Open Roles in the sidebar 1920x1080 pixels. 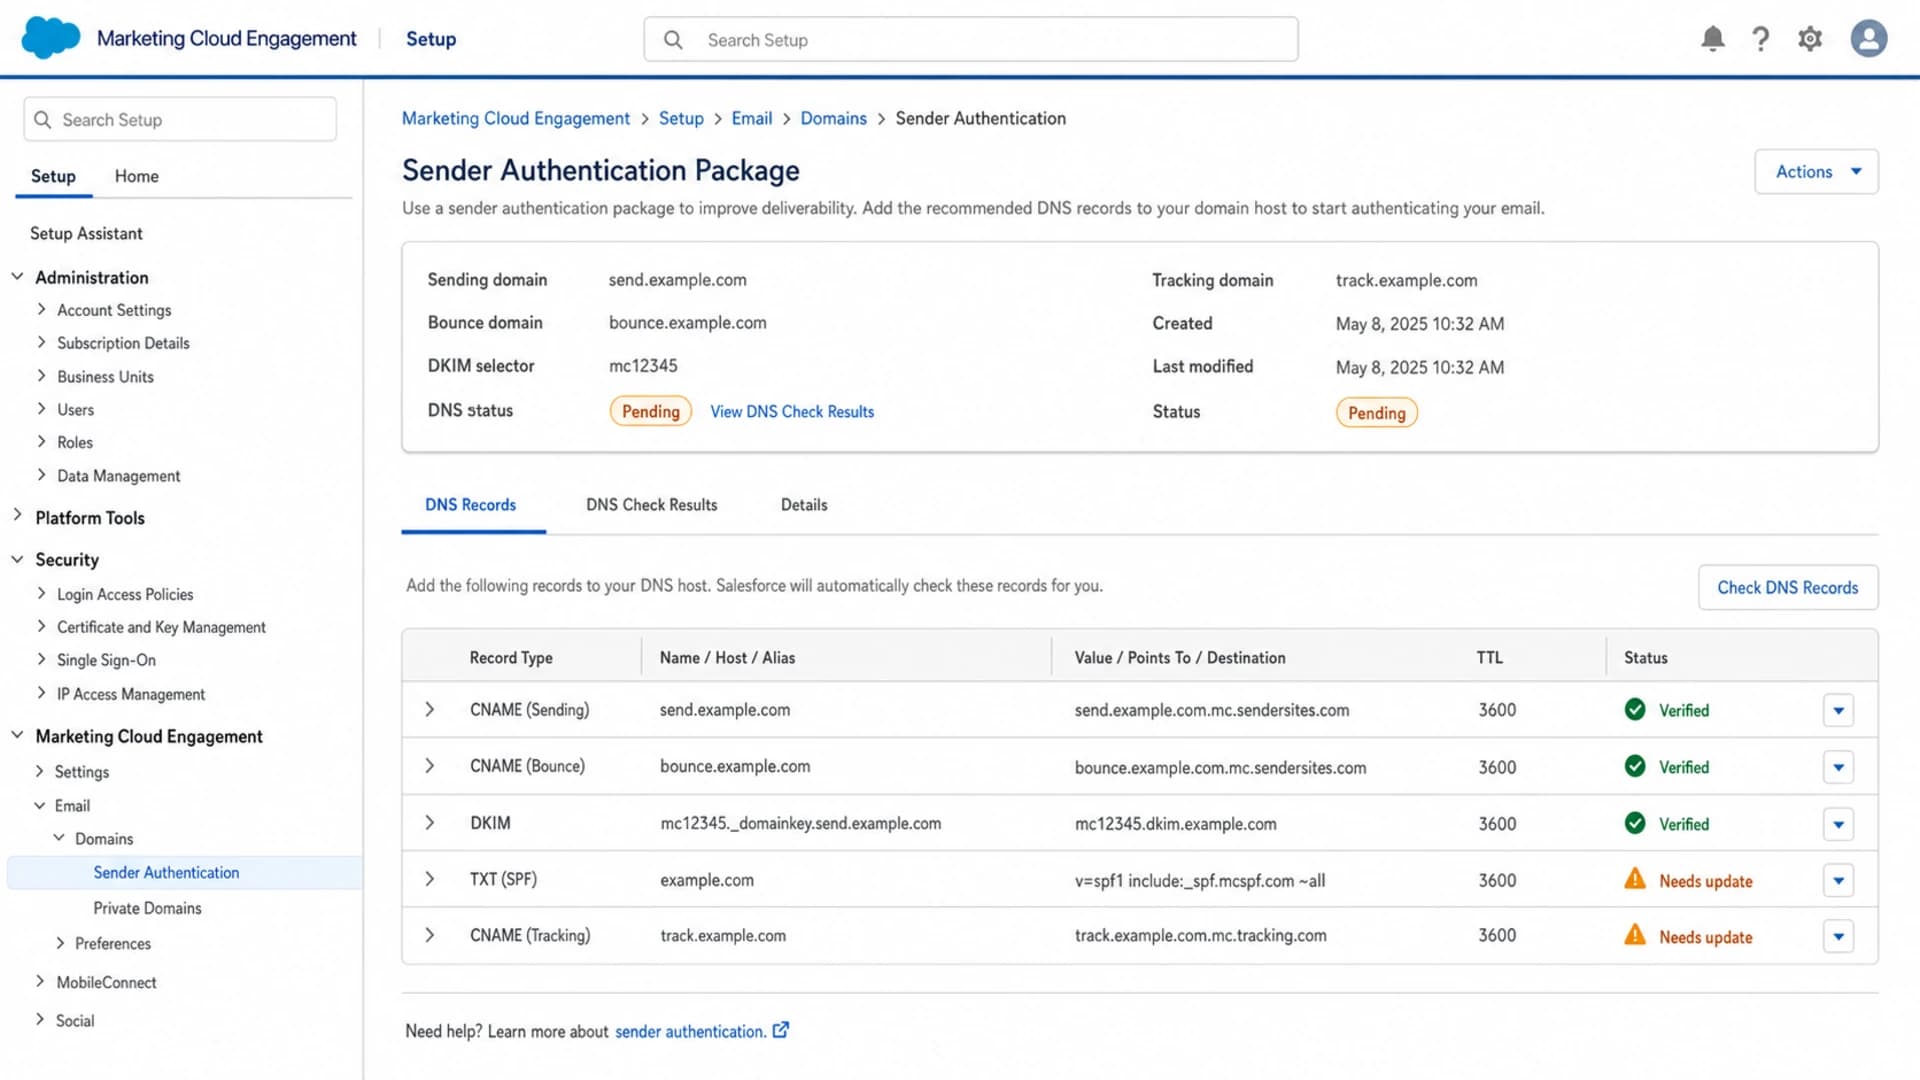coord(75,443)
